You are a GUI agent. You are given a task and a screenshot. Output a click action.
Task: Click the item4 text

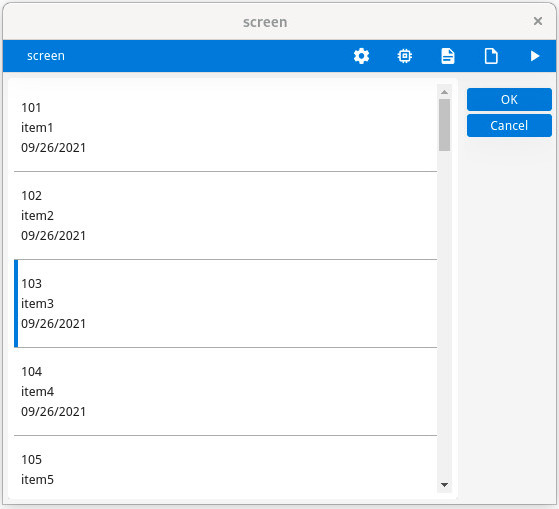point(37,392)
